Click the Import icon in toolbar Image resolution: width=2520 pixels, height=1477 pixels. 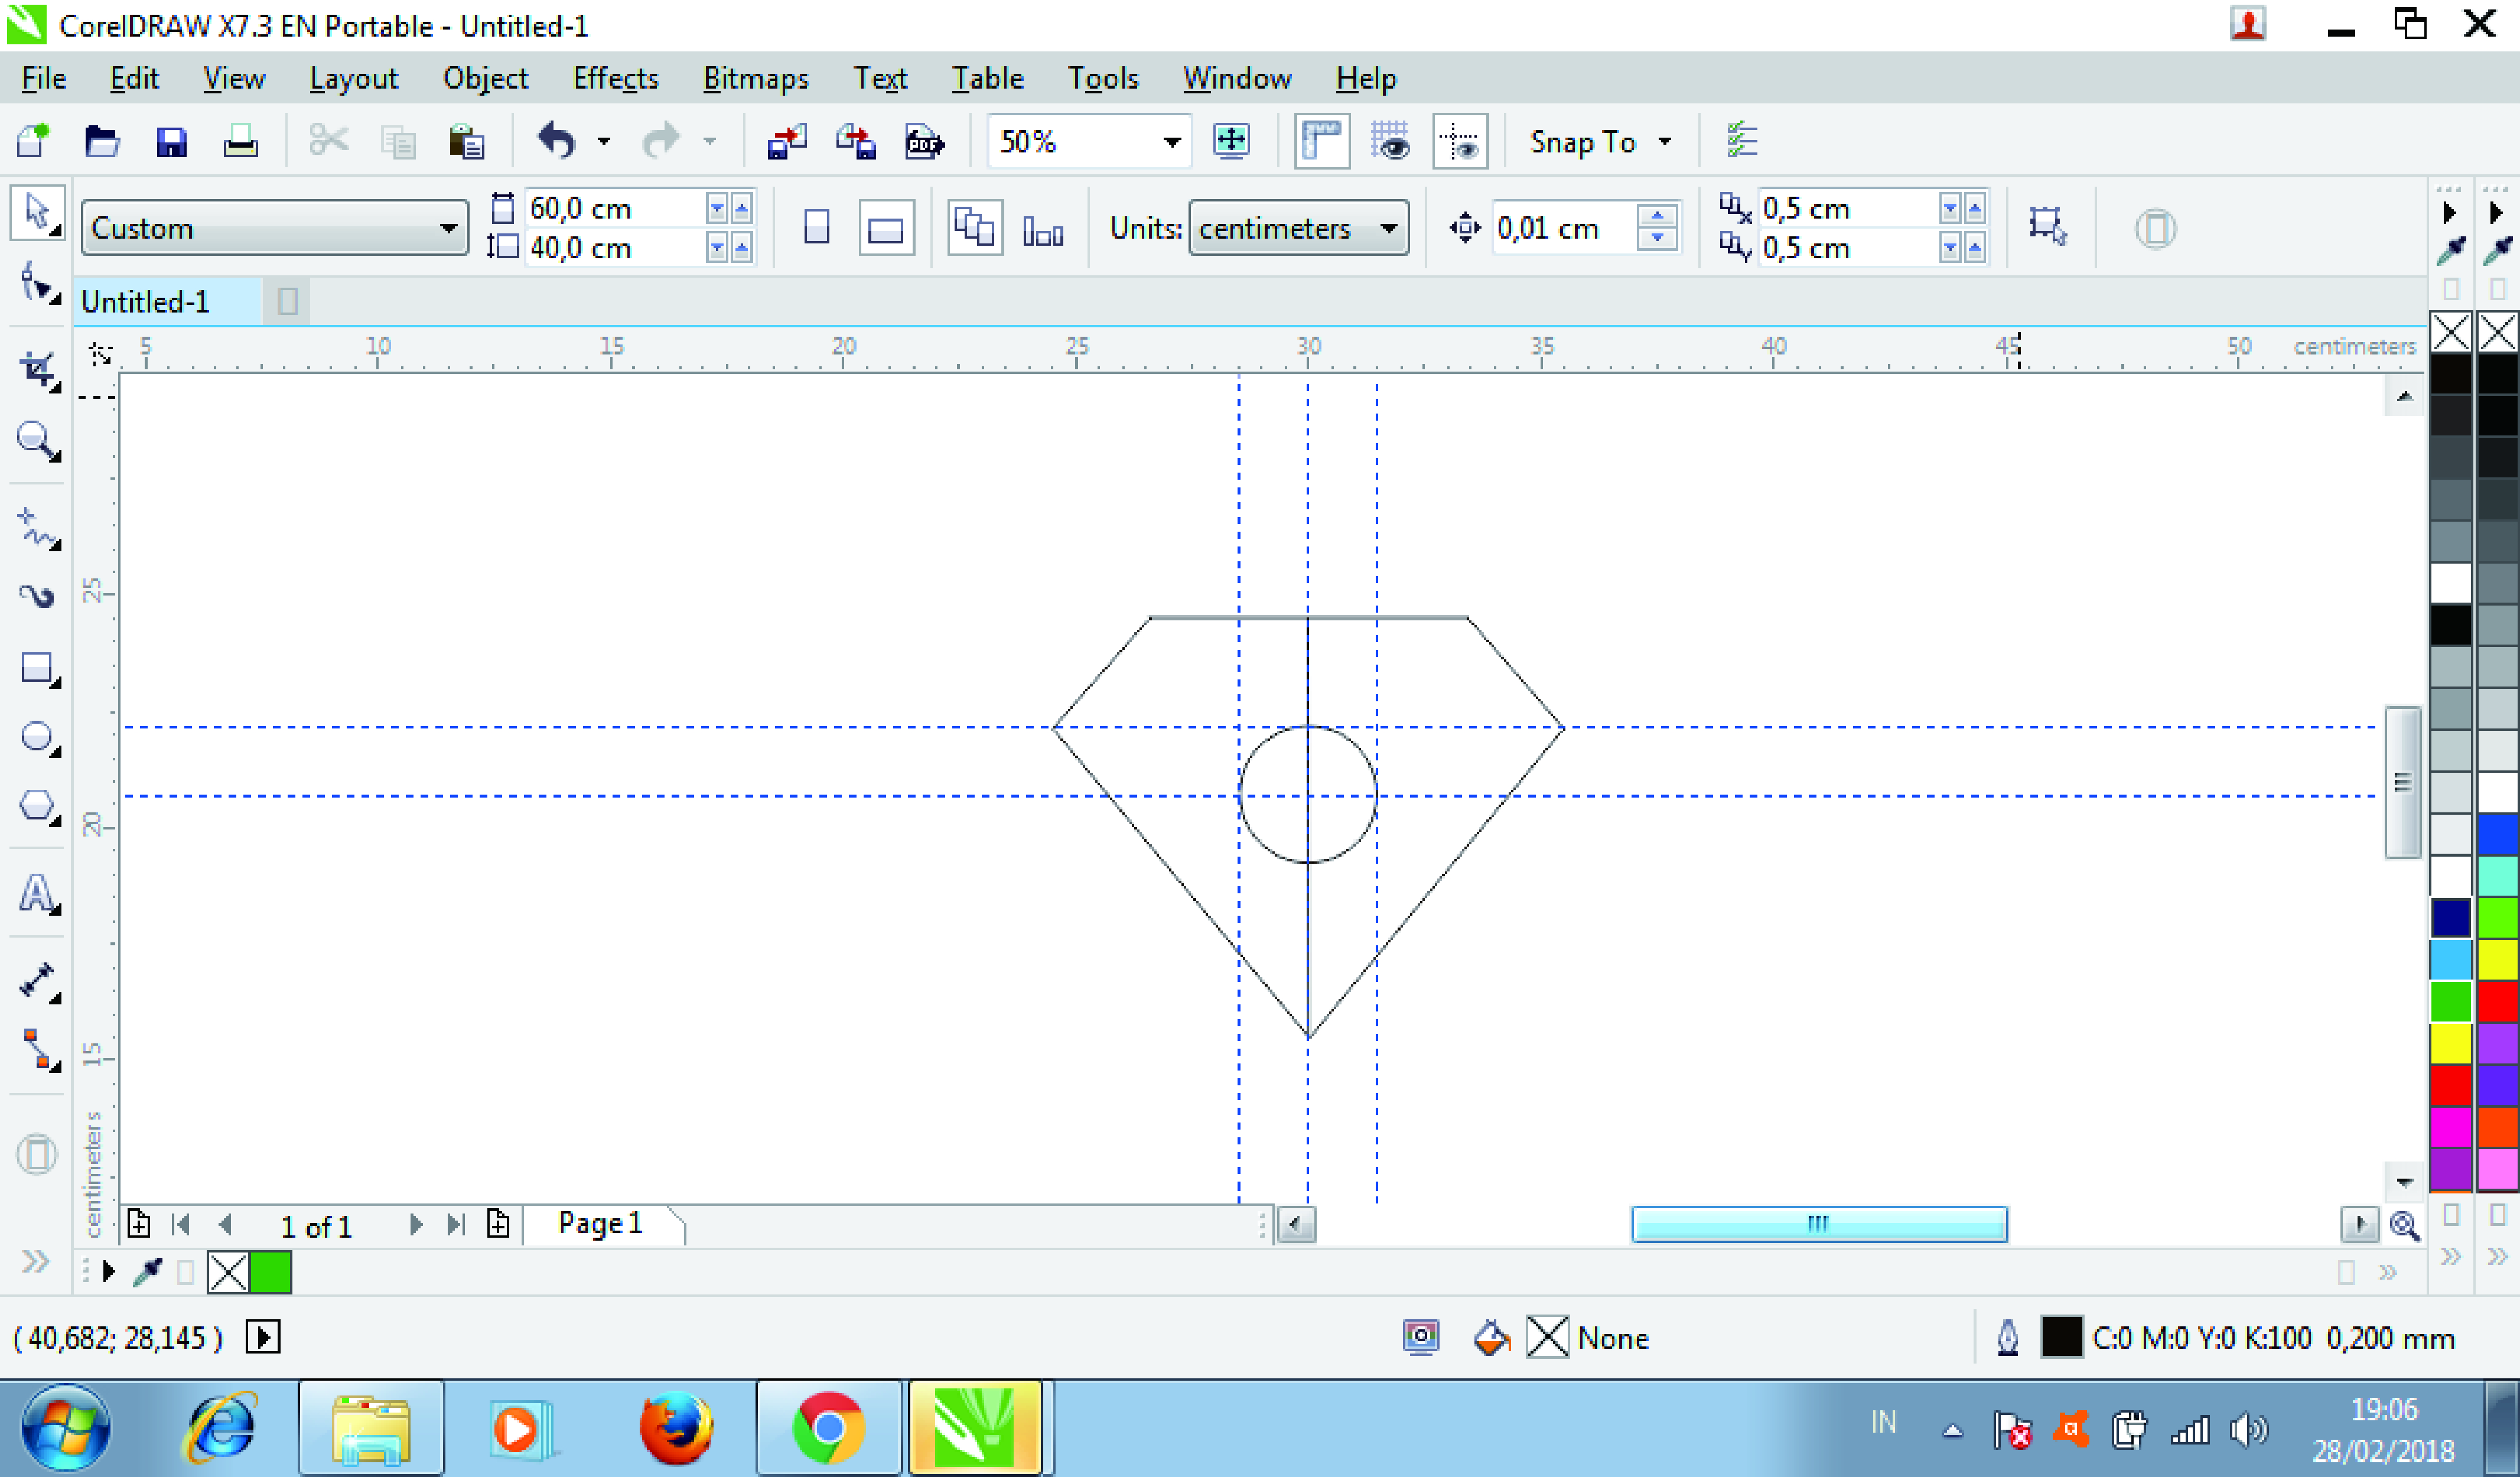coord(786,142)
